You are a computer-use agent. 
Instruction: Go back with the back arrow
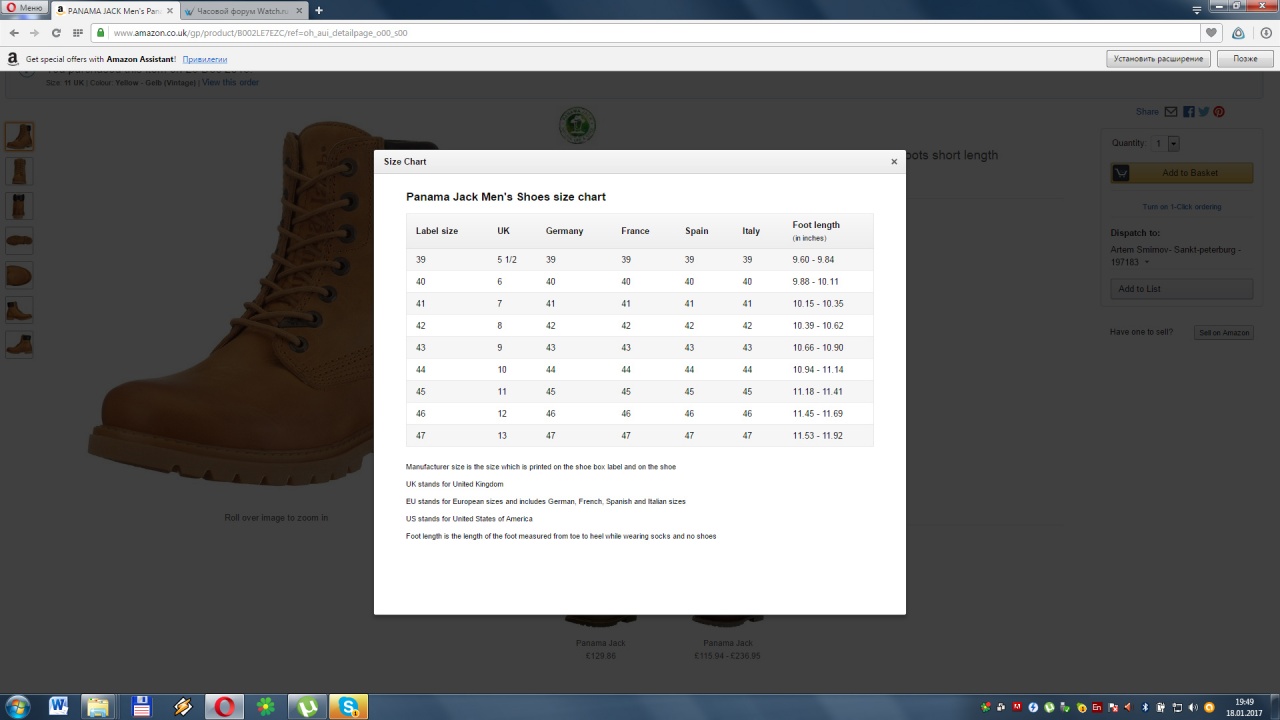pos(14,33)
